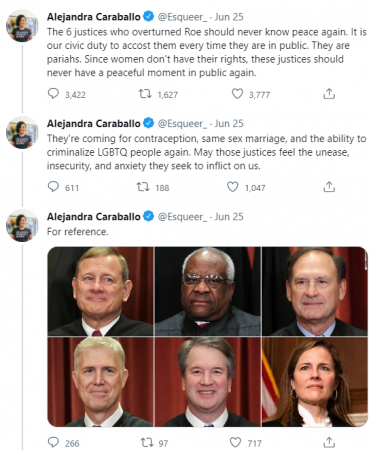Open the top-left photo in the image grid
The height and width of the screenshot is (450, 371).
100,291
